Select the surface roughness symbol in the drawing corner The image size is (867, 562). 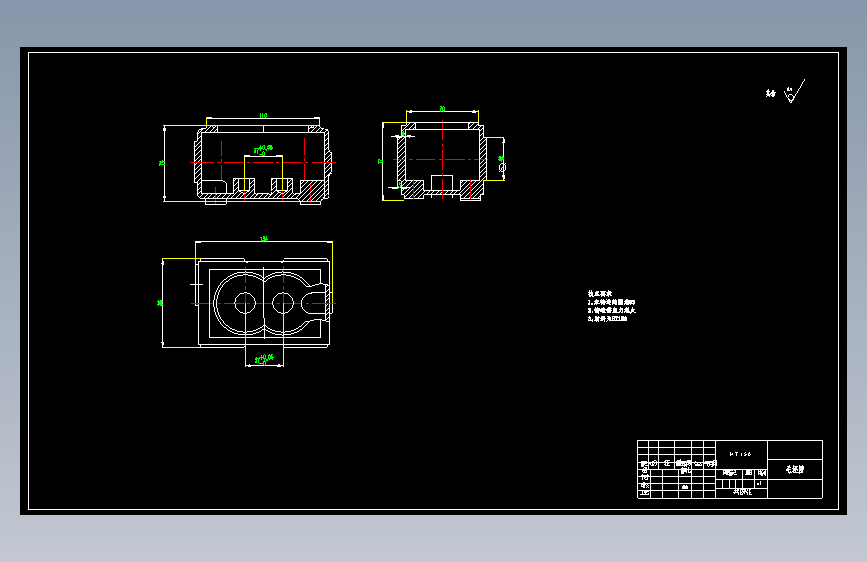pyautogui.click(x=794, y=91)
